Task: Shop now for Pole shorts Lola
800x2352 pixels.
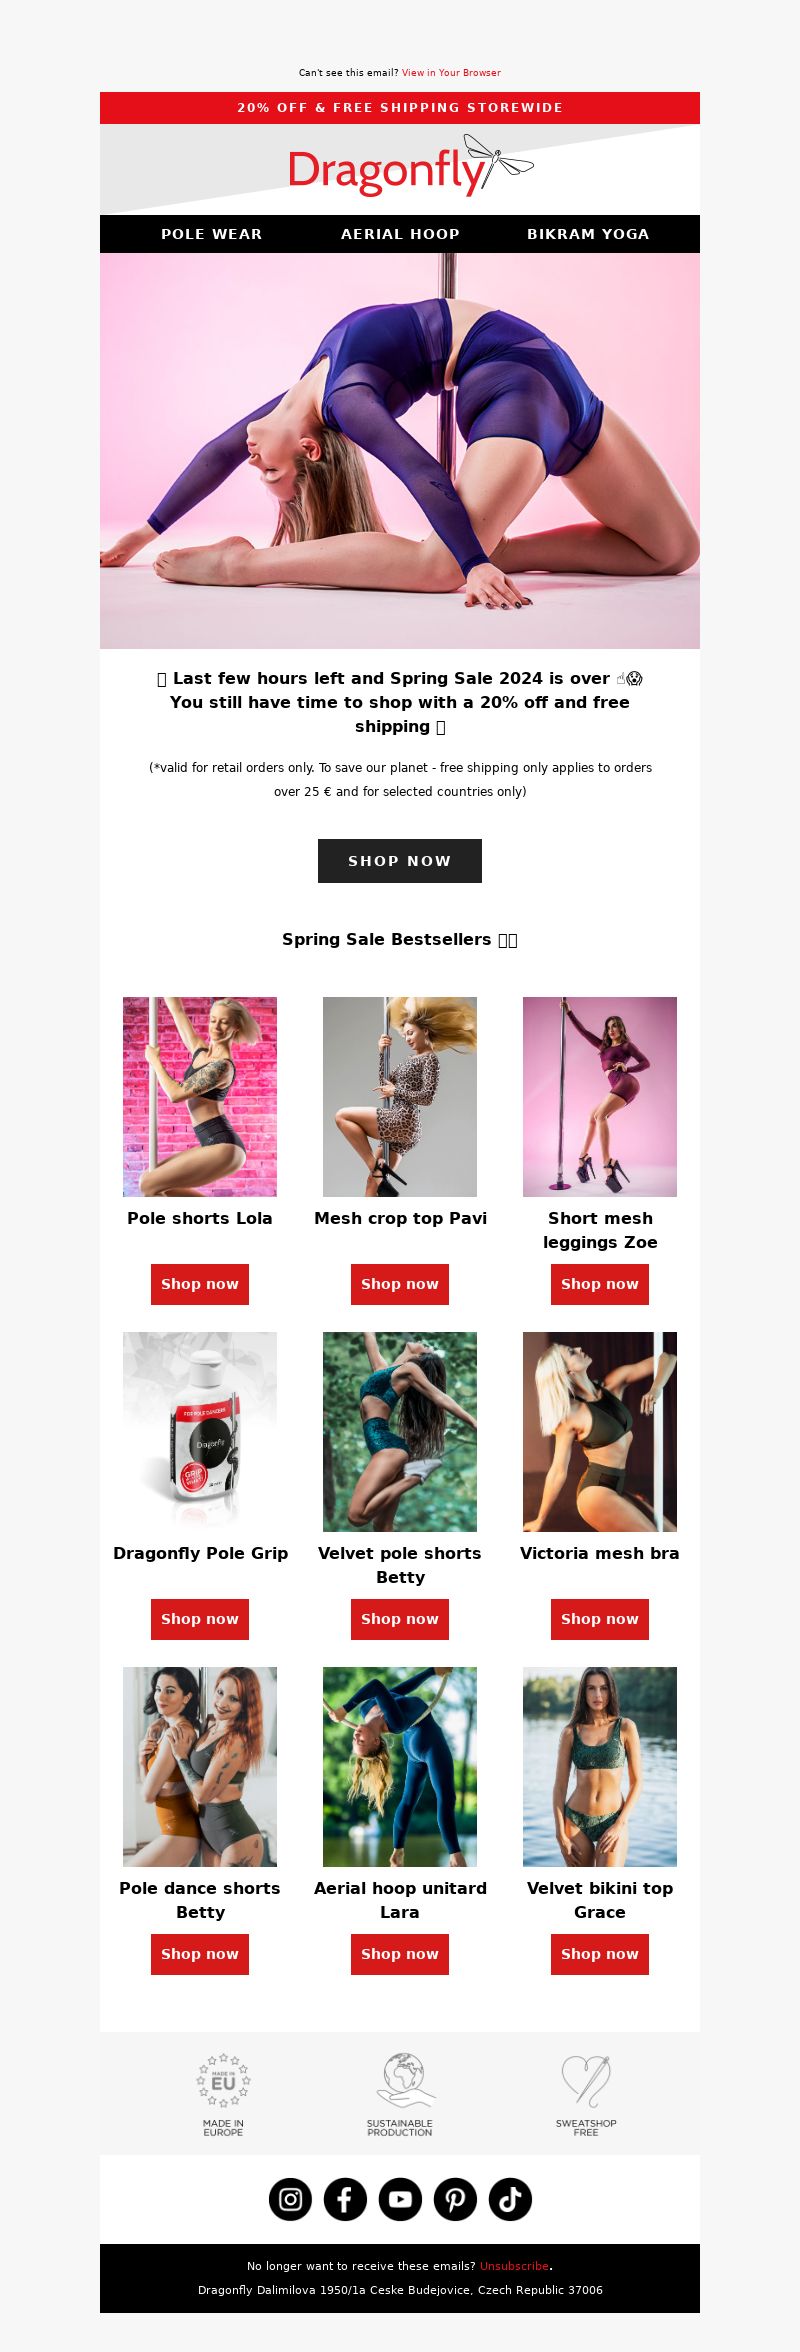Action: click(x=200, y=1284)
